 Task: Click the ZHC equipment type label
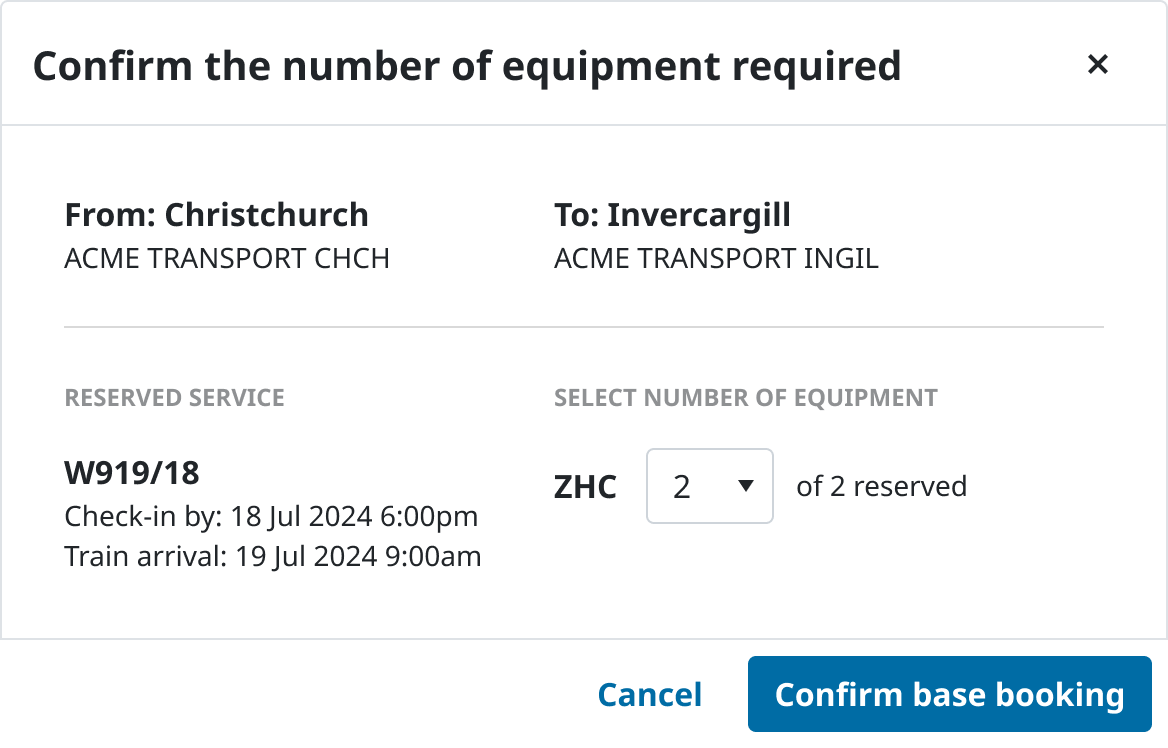tap(585, 487)
